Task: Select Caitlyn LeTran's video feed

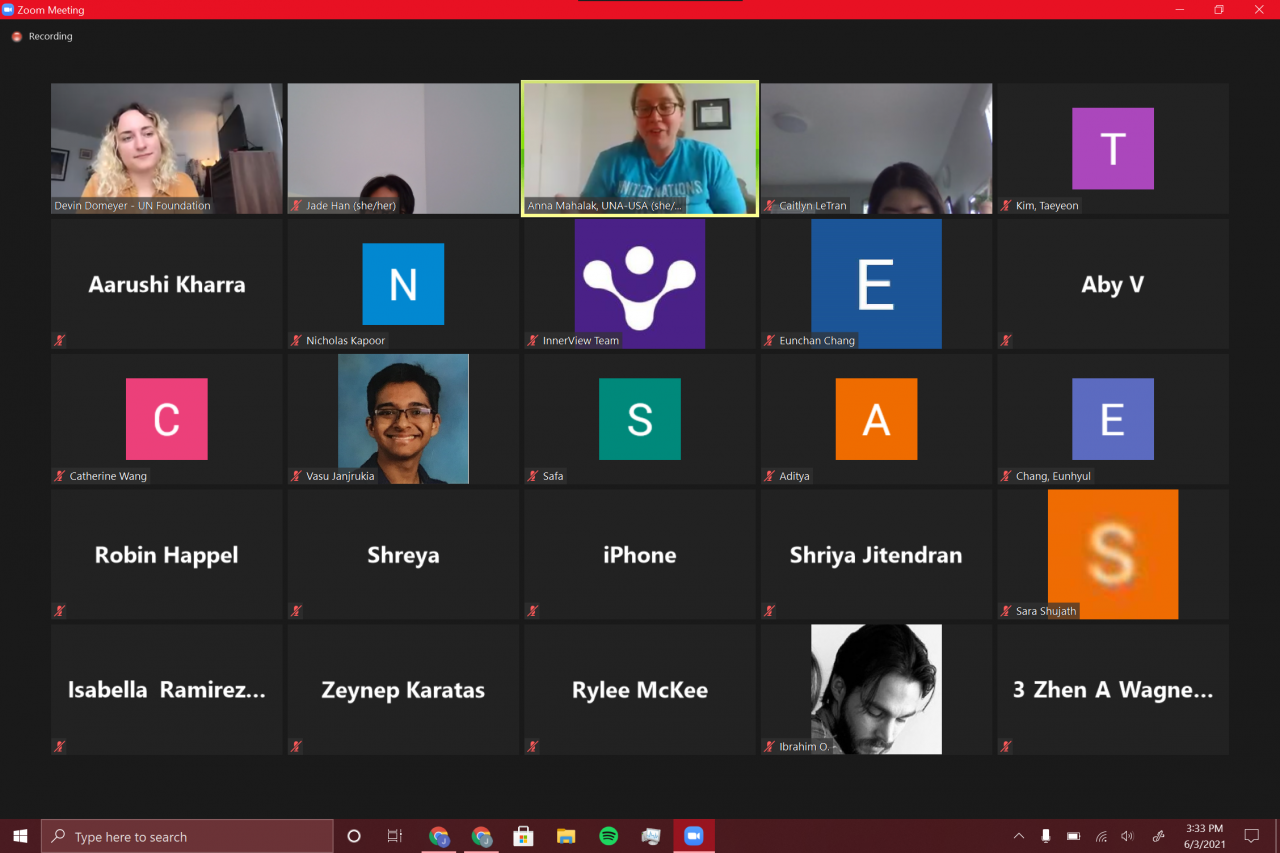Action: point(877,148)
